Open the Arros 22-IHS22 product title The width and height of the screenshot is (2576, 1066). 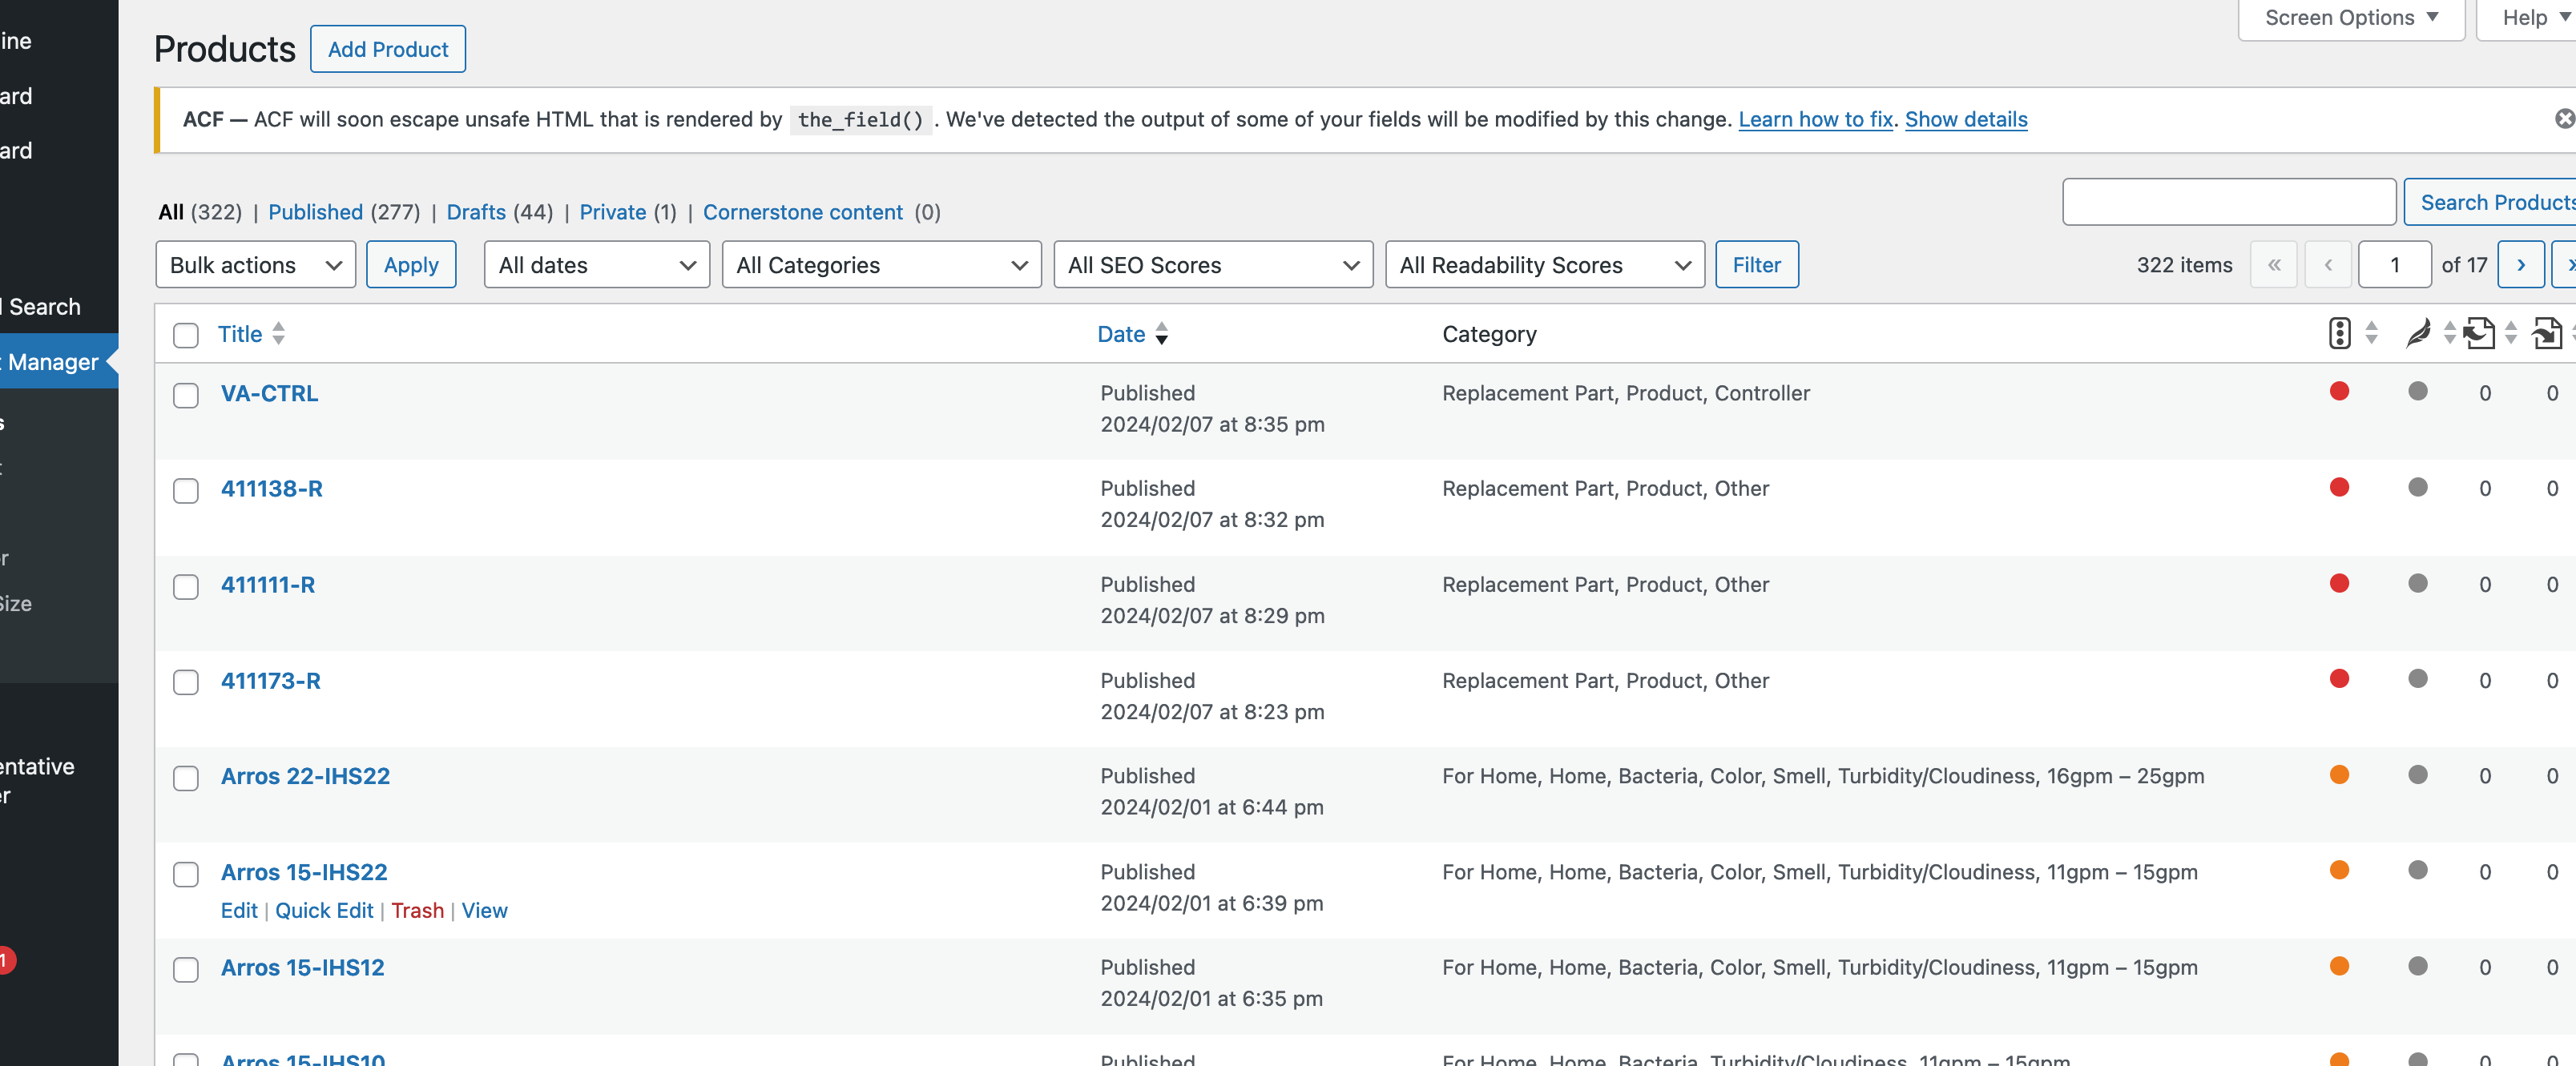click(x=305, y=776)
